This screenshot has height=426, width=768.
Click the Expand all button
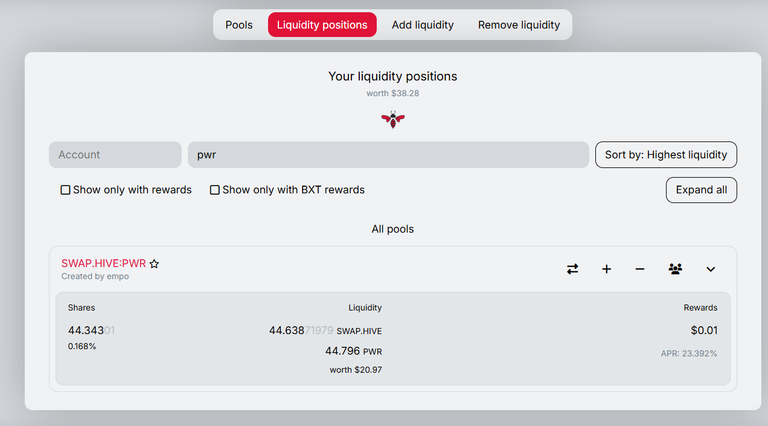[701, 190]
